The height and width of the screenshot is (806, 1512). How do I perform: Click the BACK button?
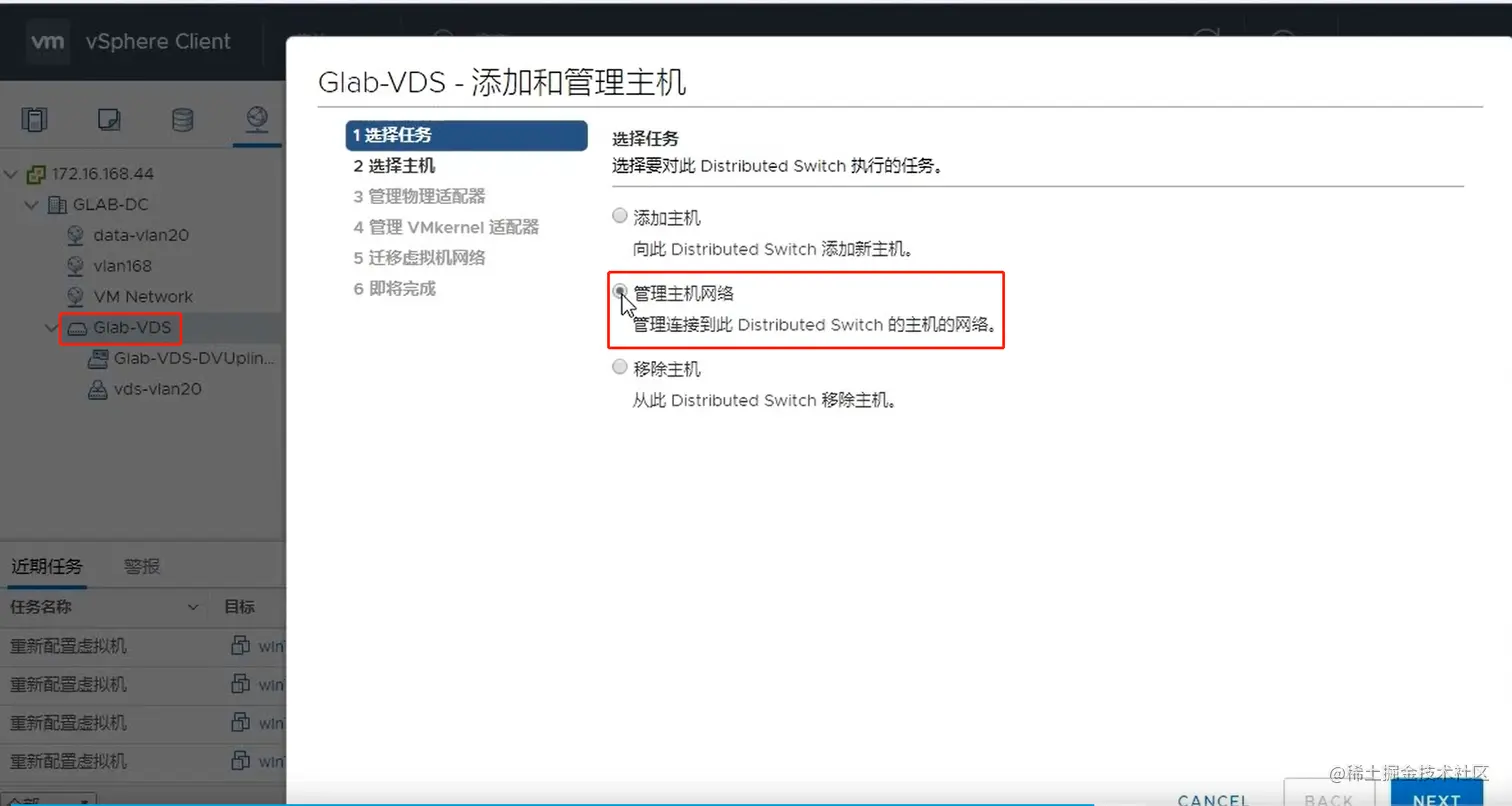[1329, 795]
